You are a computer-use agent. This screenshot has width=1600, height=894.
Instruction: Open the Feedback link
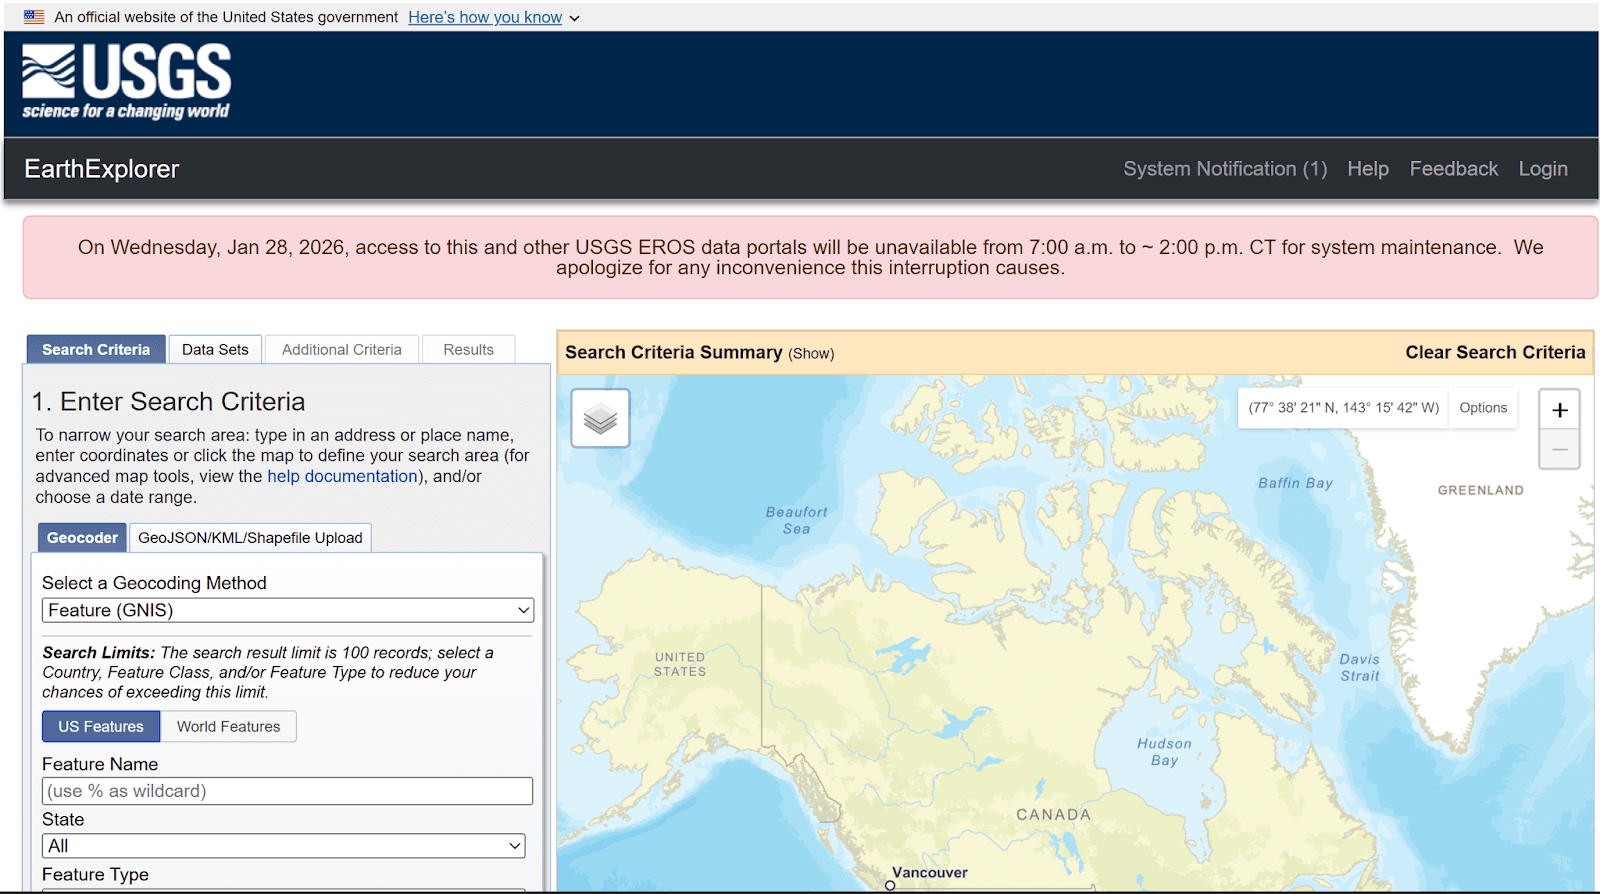click(1453, 169)
